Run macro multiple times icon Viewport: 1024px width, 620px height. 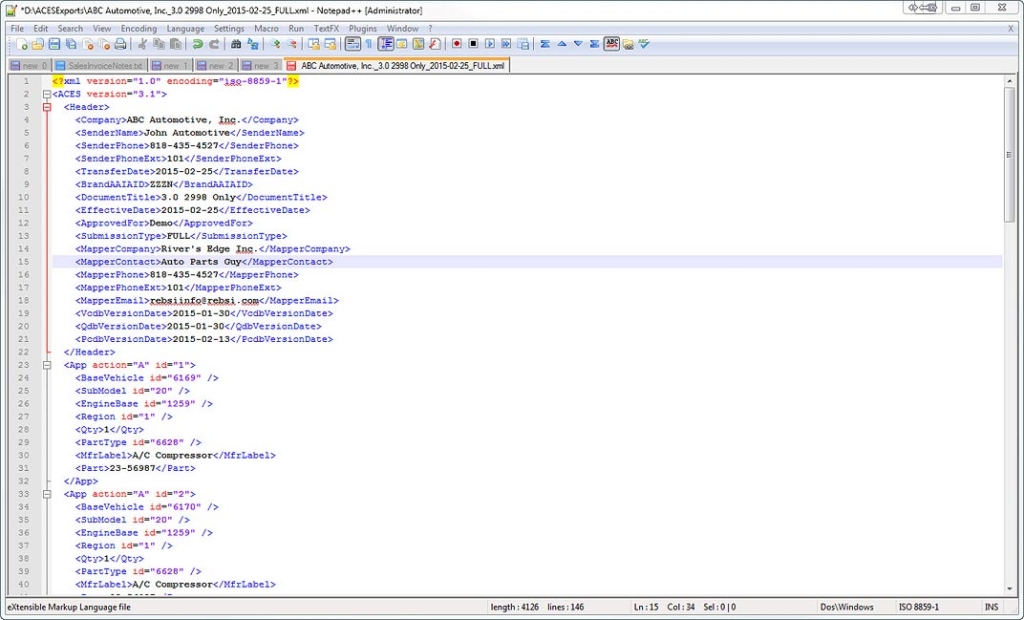pyautogui.click(x=506, y=44)
